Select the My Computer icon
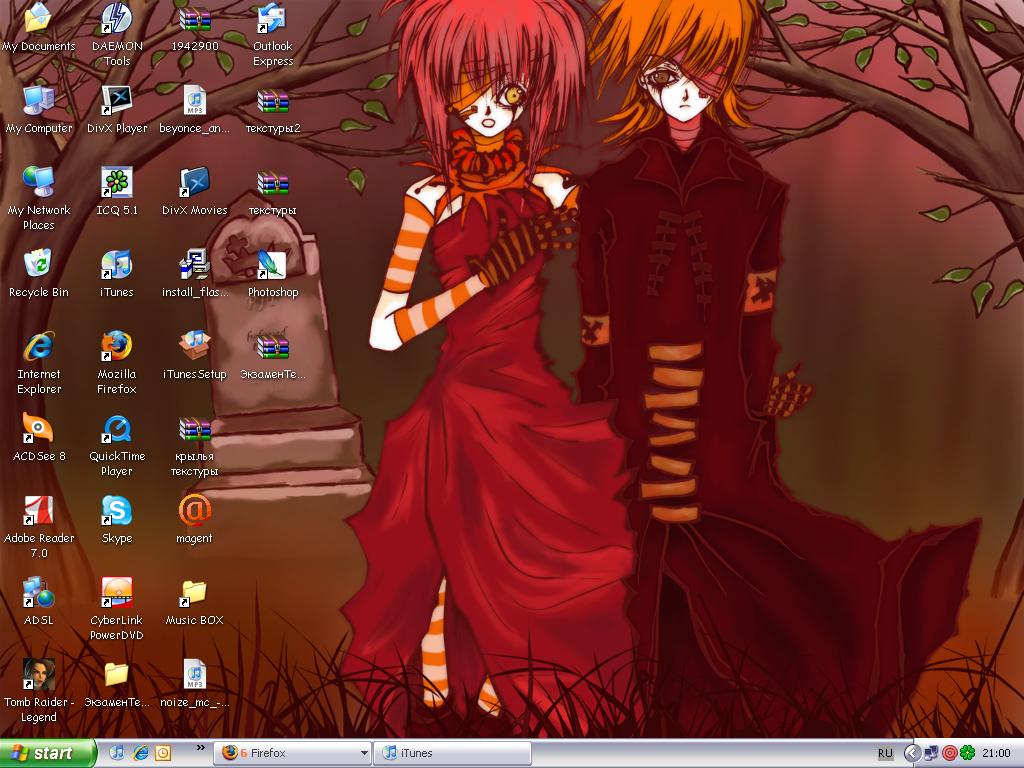The image size is (1024, 768). coord(39,110)
